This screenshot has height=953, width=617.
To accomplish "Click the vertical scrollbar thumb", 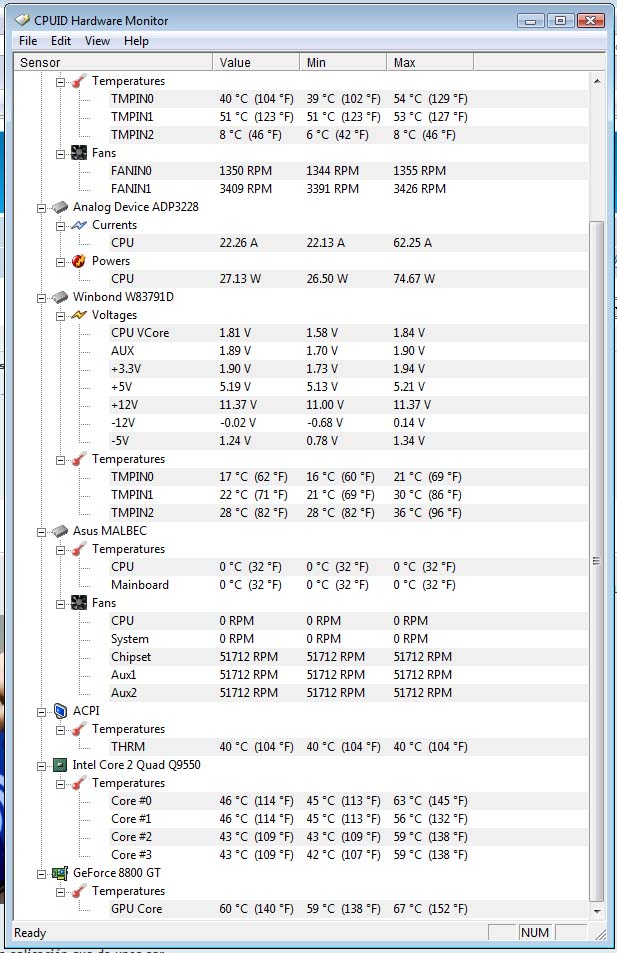I will (x=597, y=560).
